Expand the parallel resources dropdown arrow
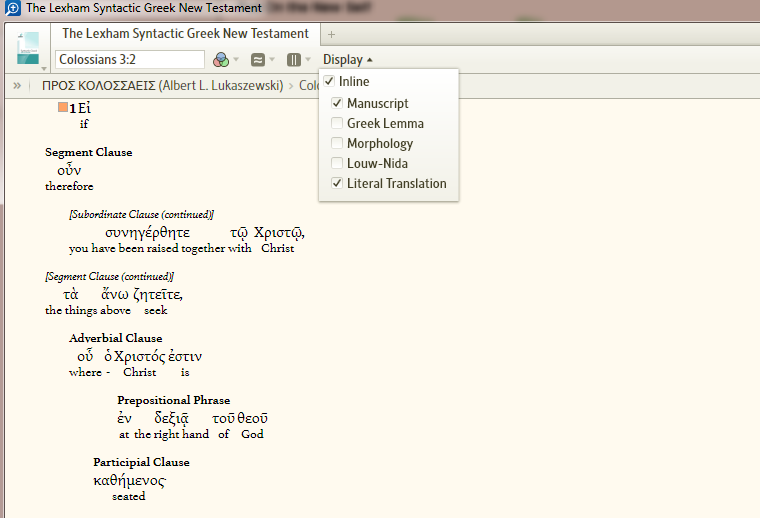Image resolution: width=760 pixels, height=518 pixels. click(x=272, y=60)
